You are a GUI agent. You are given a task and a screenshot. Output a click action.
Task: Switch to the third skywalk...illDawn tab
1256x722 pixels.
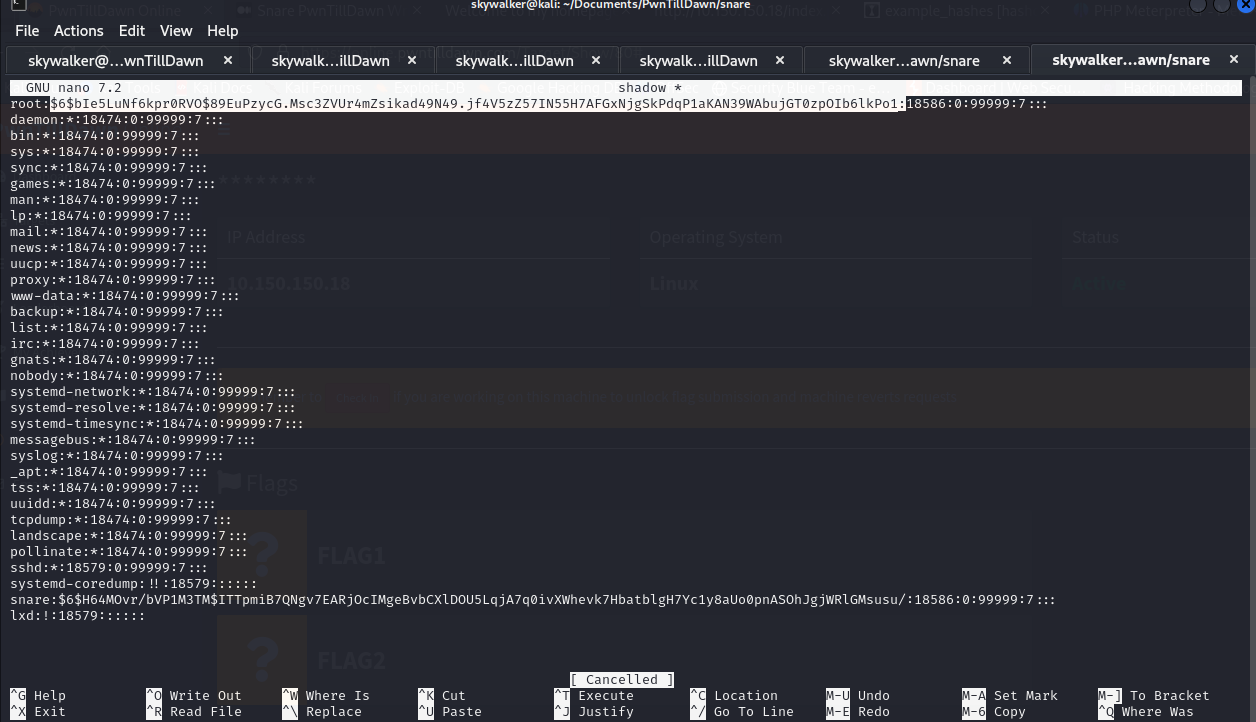514,60
